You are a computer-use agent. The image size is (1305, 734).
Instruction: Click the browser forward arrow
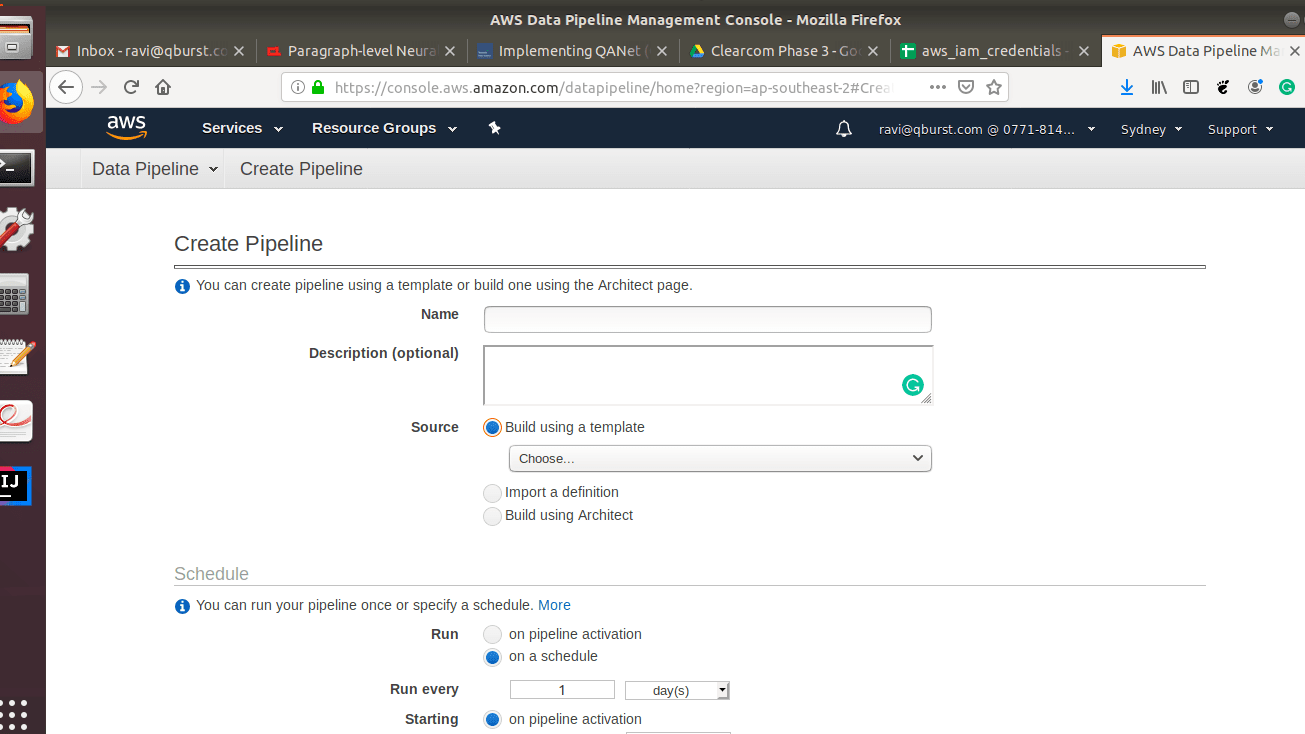pos(99,87)
